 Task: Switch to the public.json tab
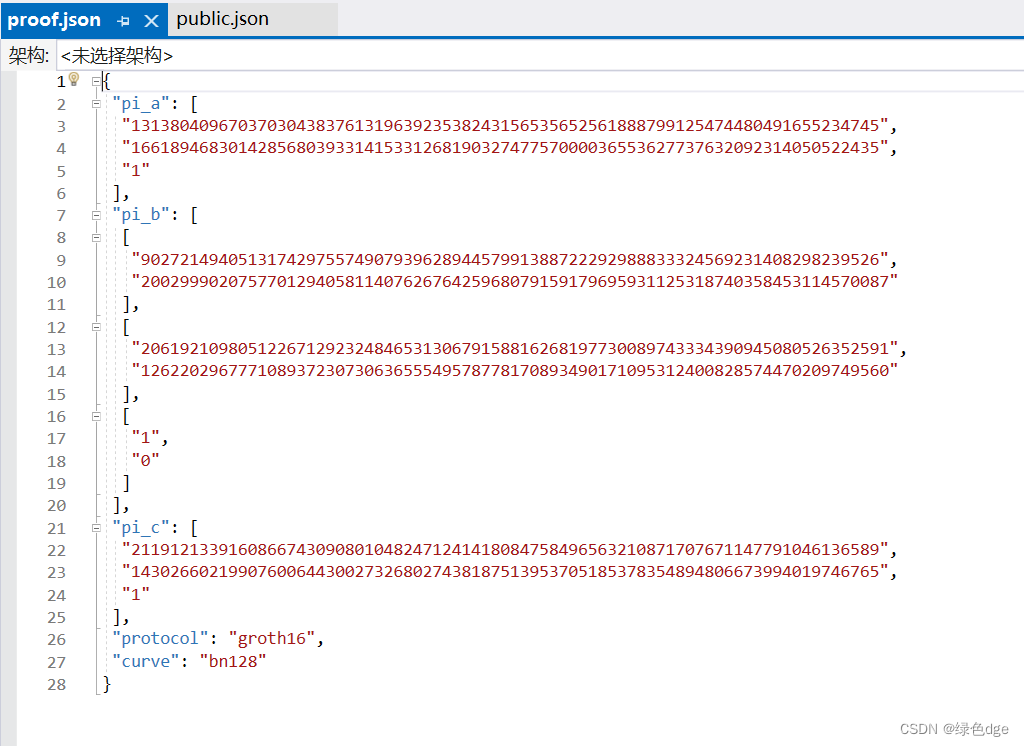223,19
